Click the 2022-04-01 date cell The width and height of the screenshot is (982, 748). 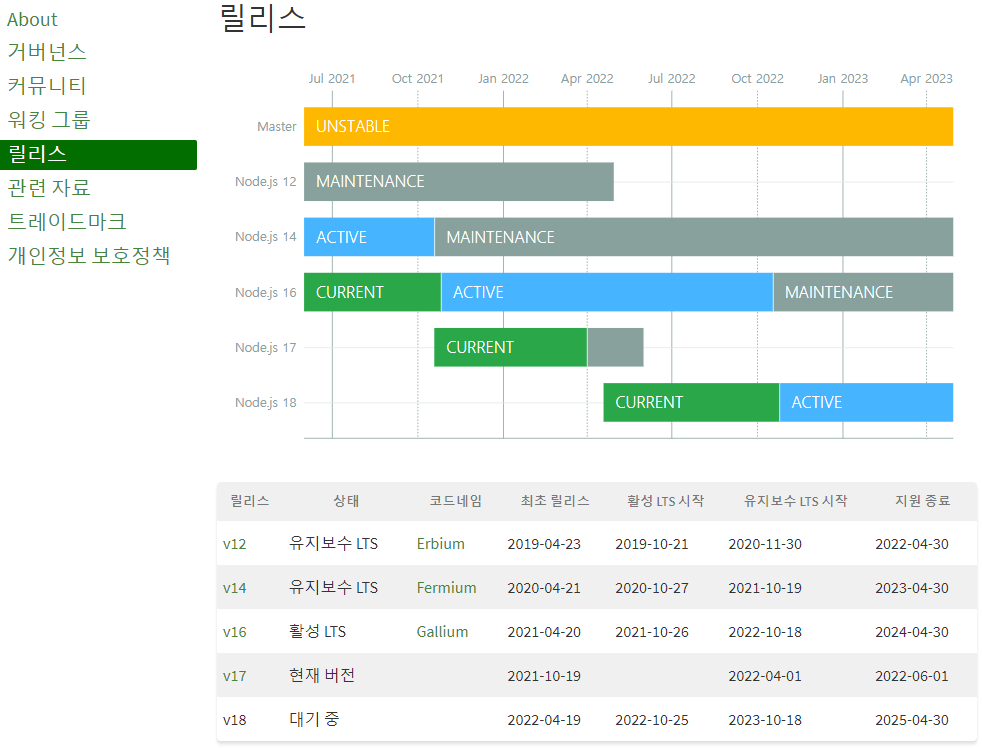[x=765, y=676]
